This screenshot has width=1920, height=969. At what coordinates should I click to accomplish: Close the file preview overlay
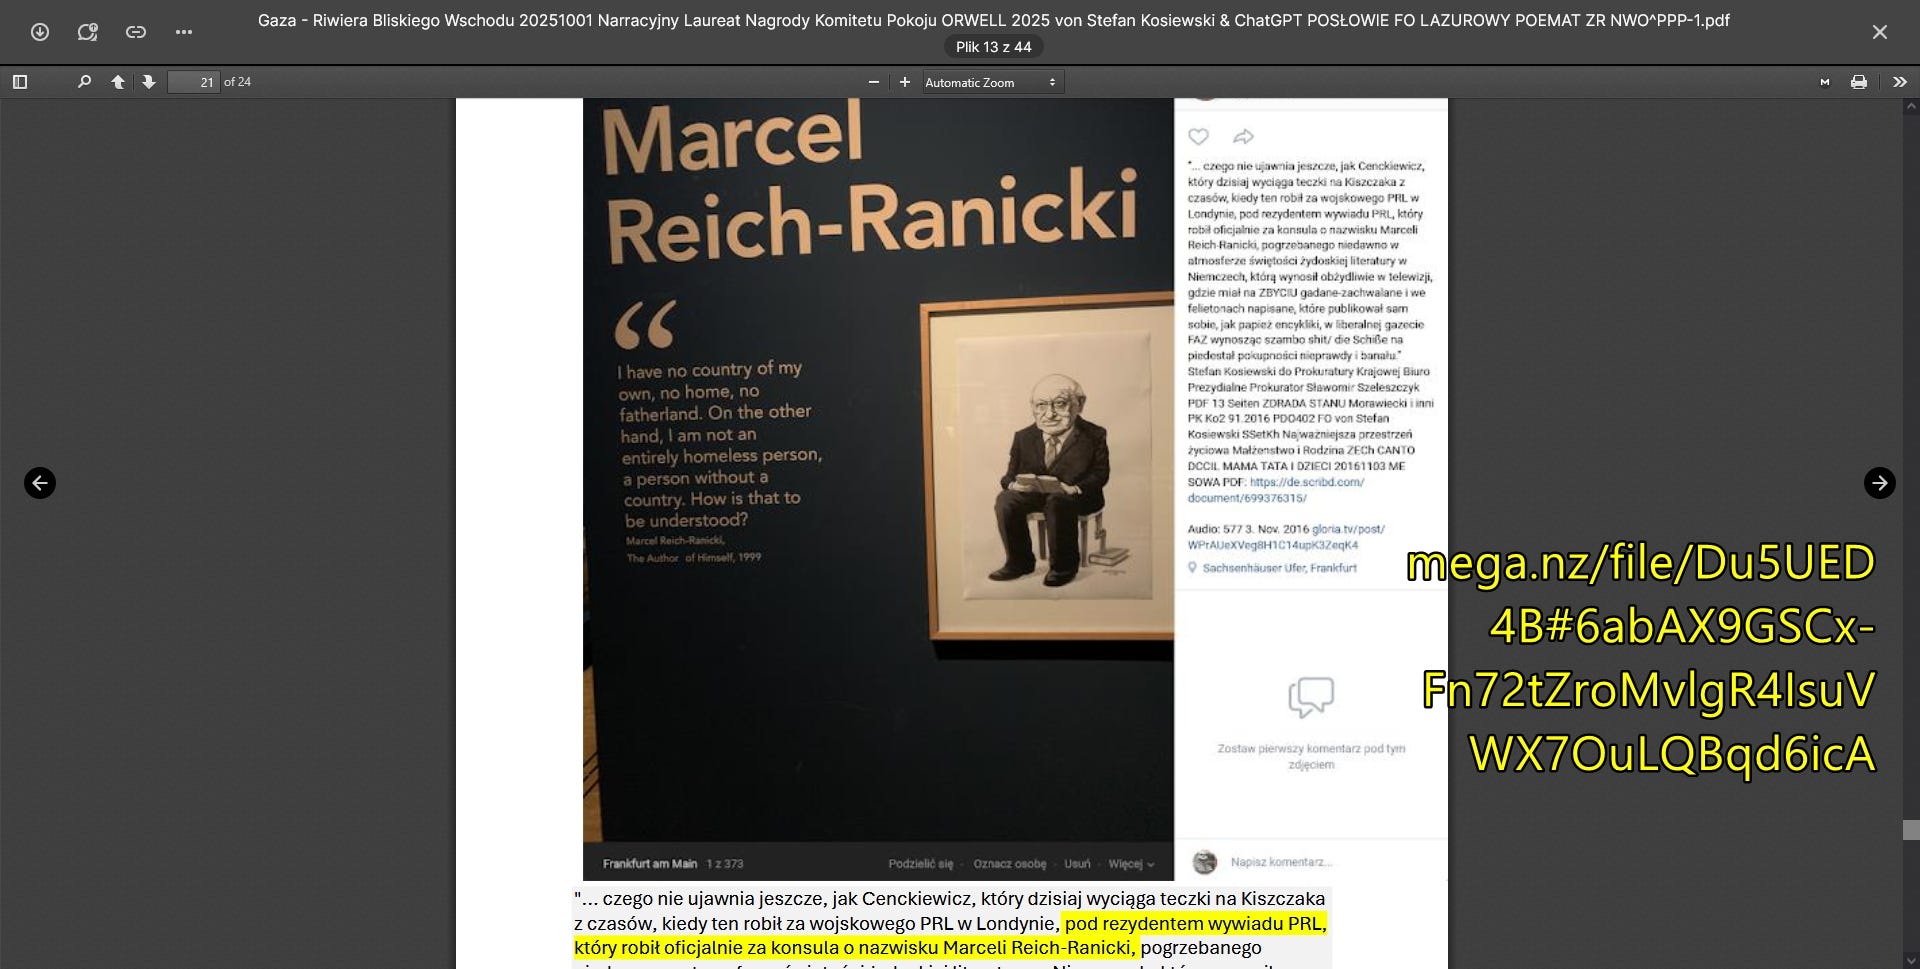pos(1880,32)
